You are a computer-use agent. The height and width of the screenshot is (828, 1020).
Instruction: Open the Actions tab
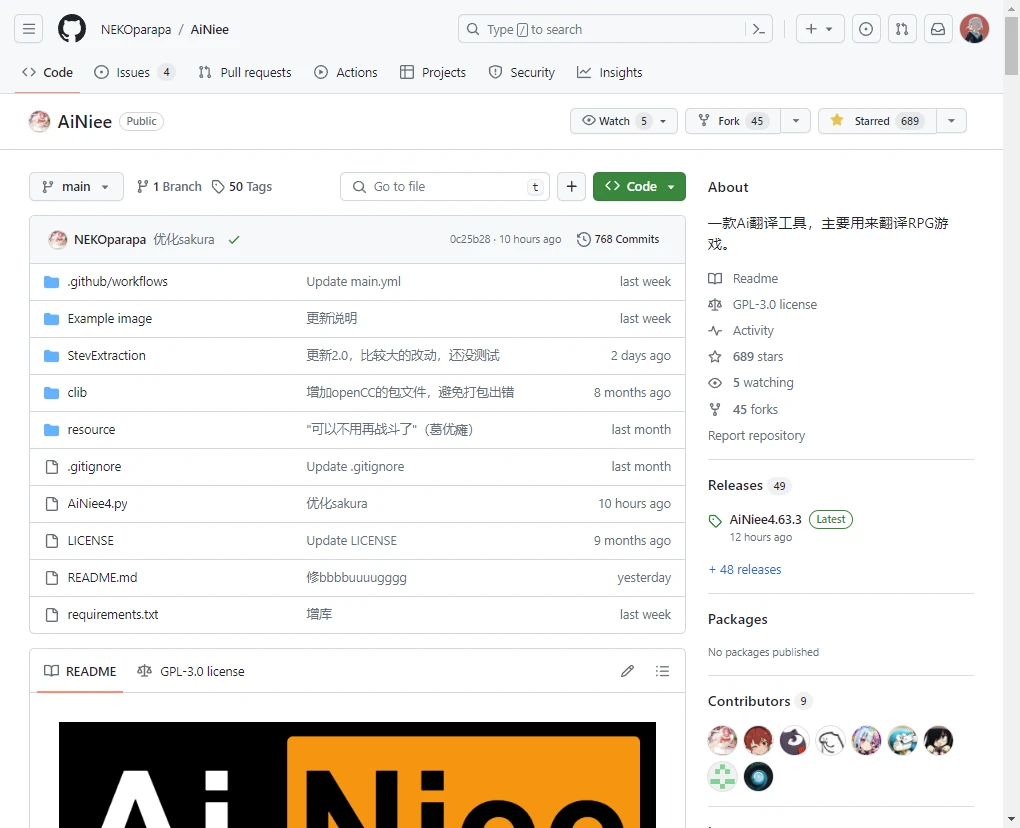(x=345, y=72)
